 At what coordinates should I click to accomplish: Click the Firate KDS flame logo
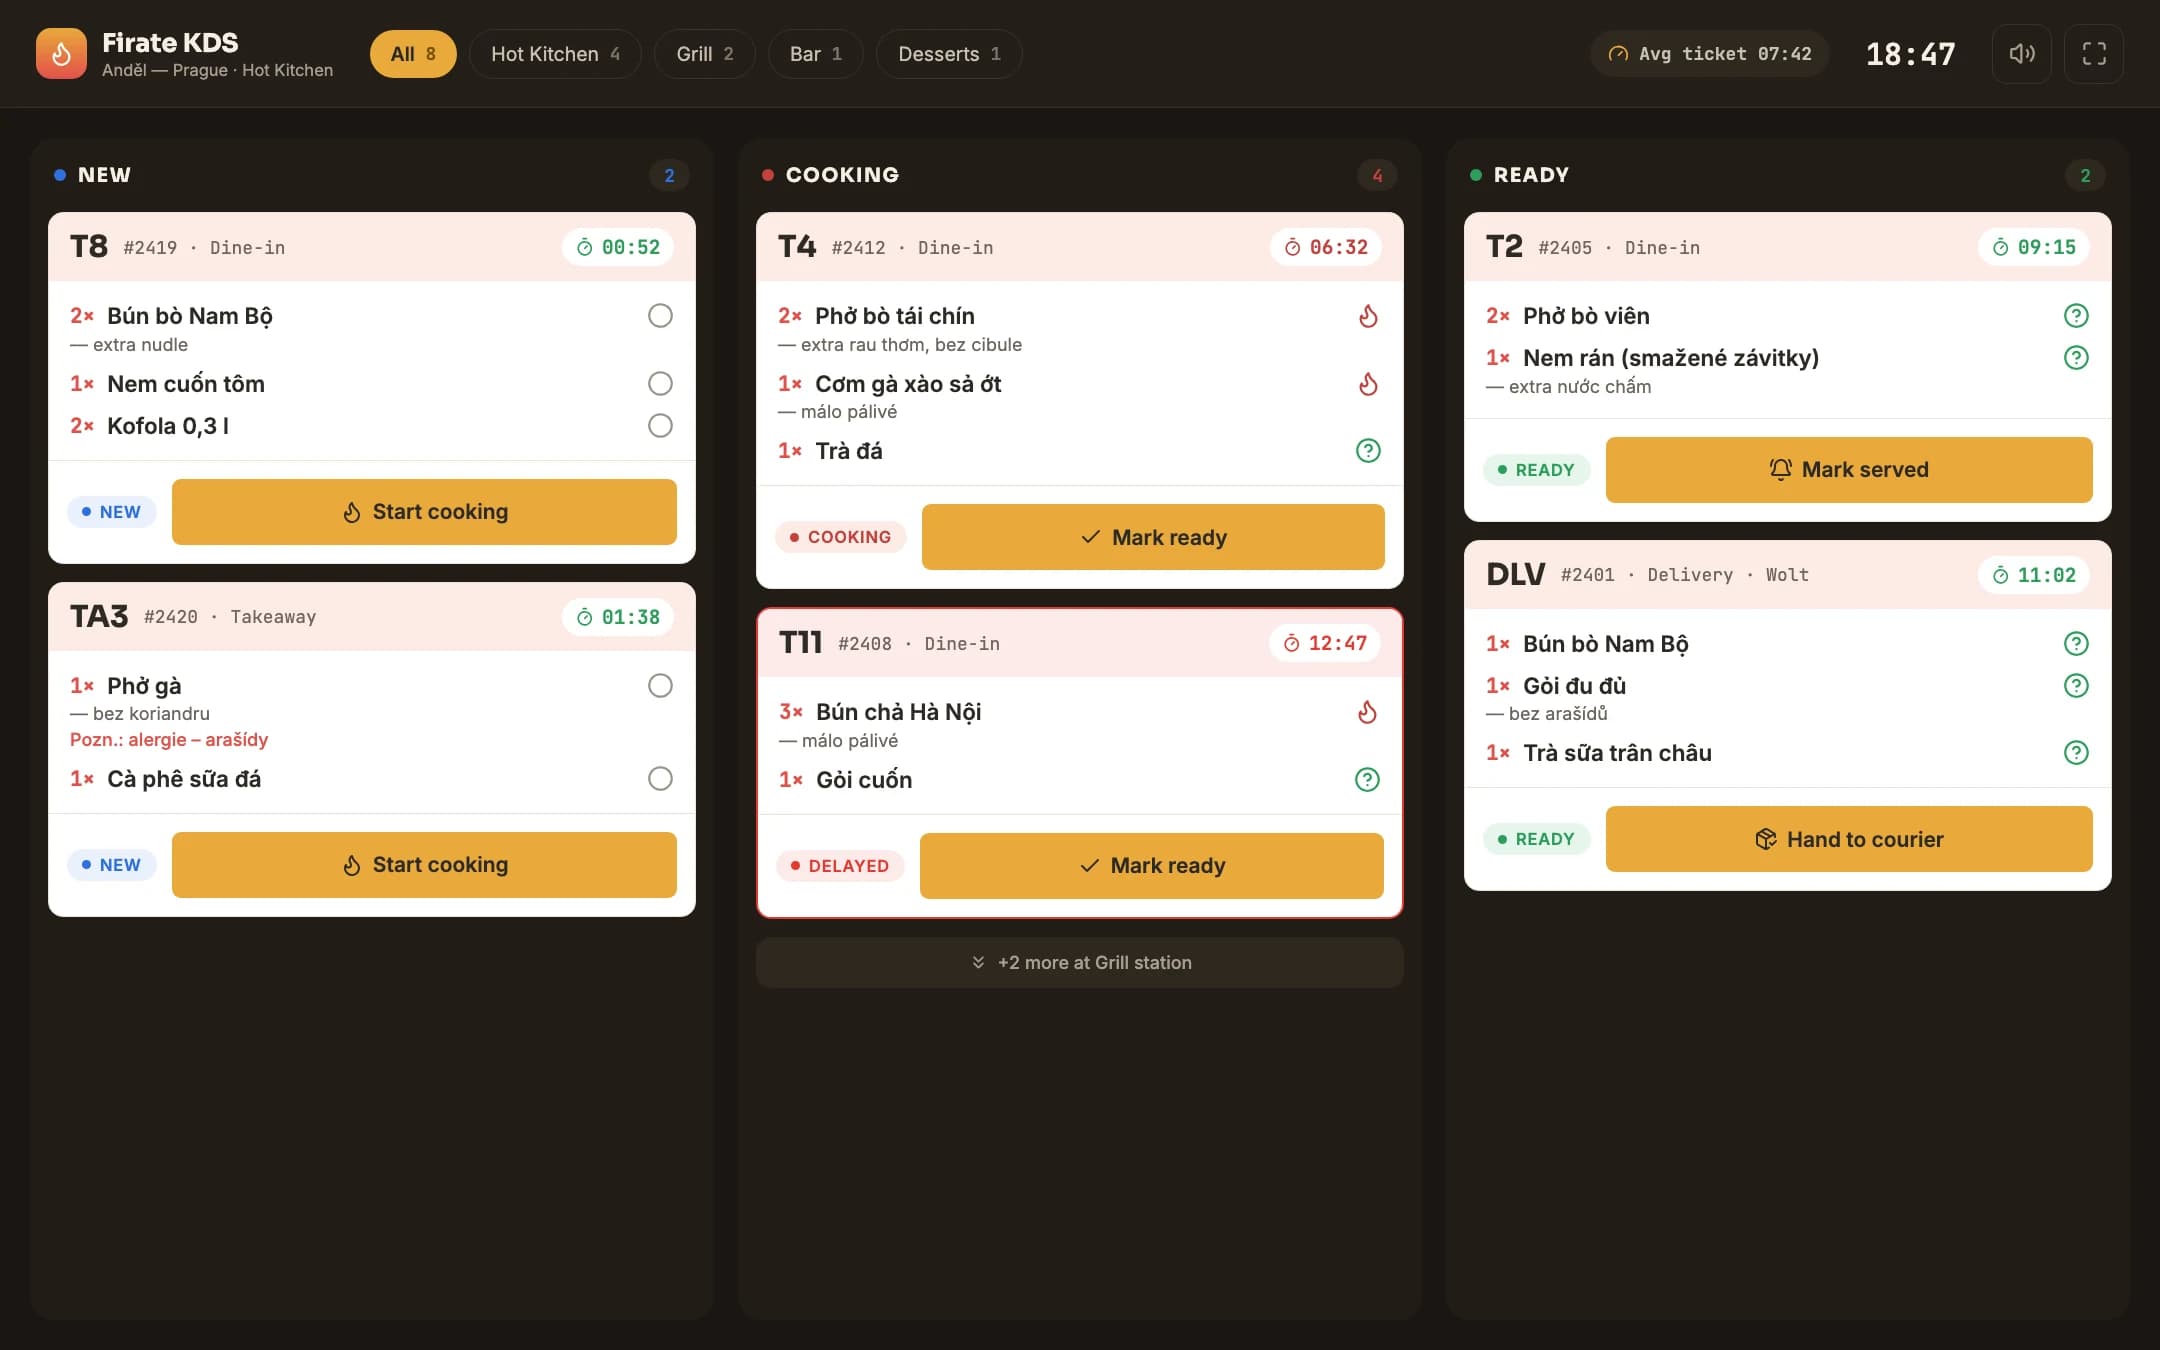(61, 54)
